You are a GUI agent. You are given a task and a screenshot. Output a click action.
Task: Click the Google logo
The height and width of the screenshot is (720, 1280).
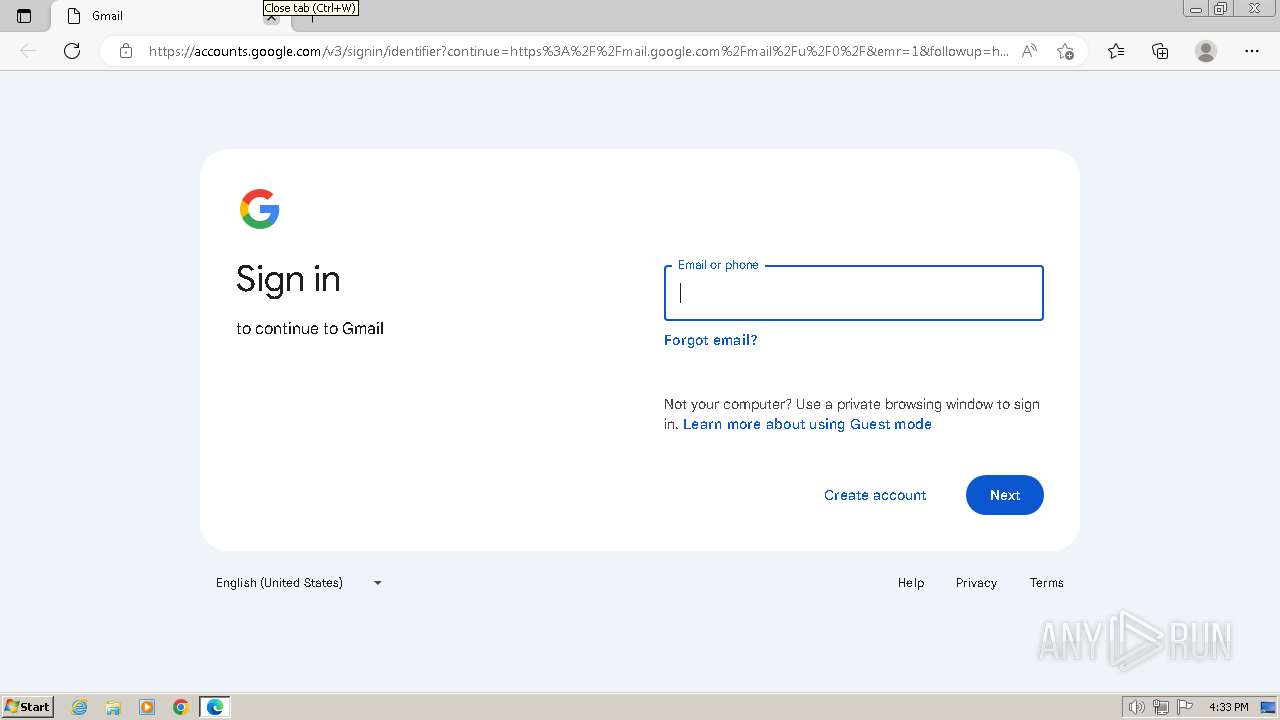(260, 209)
